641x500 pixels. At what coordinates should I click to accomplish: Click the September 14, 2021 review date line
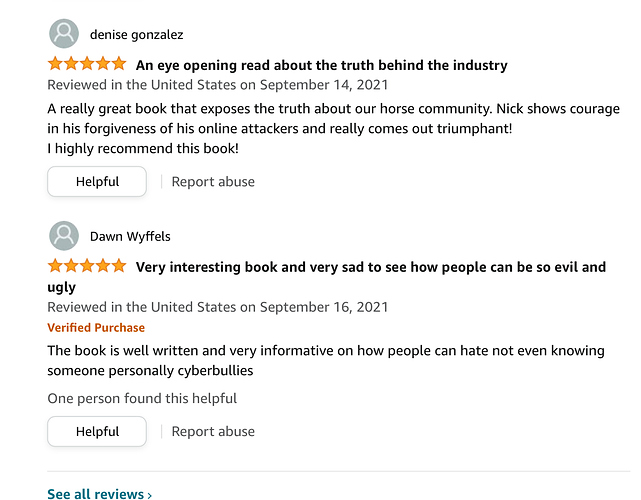click(x=217, y=85)
